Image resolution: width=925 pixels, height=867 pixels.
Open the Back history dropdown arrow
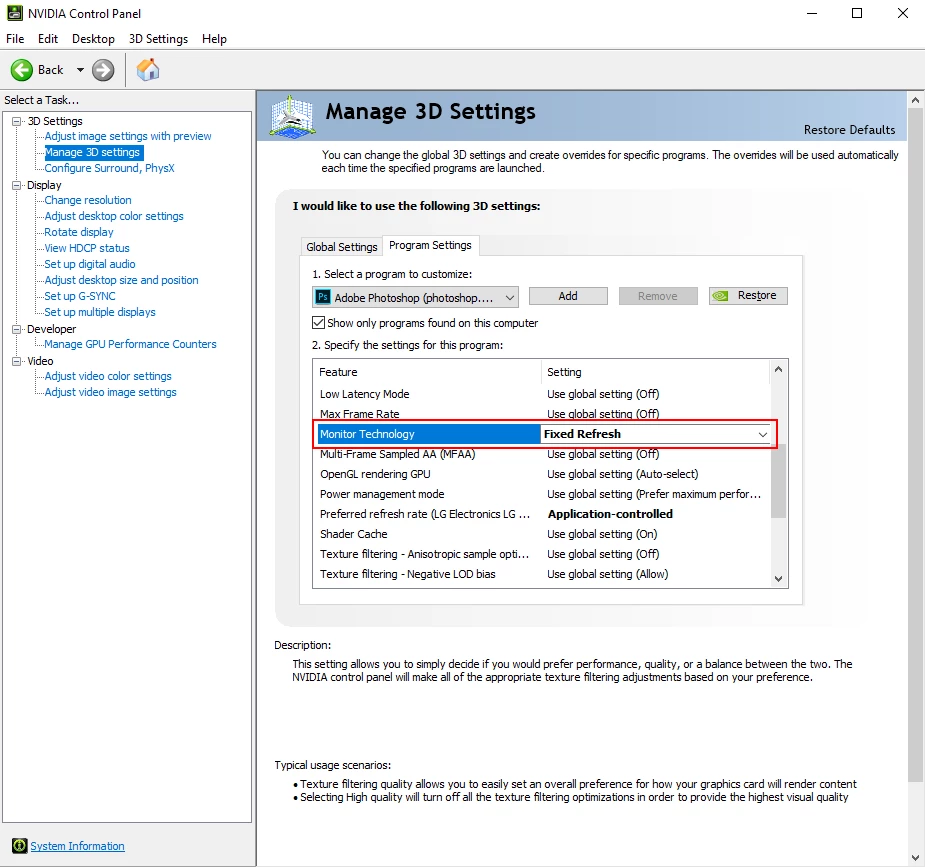tap(80, 70)
